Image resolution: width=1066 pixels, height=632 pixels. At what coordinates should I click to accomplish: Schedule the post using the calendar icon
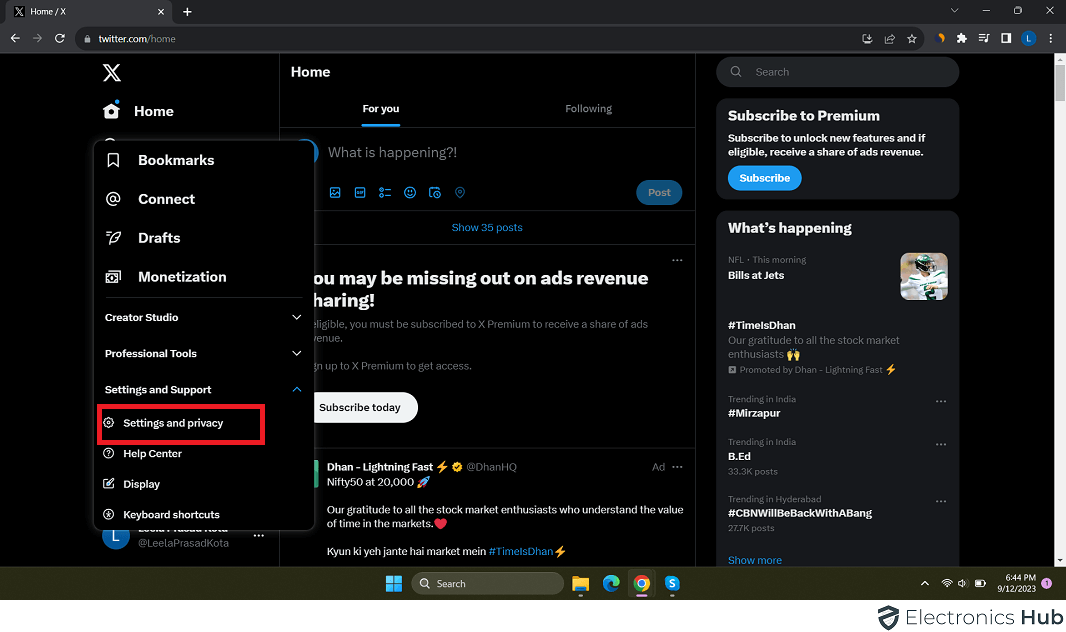(x=435, y=192)
